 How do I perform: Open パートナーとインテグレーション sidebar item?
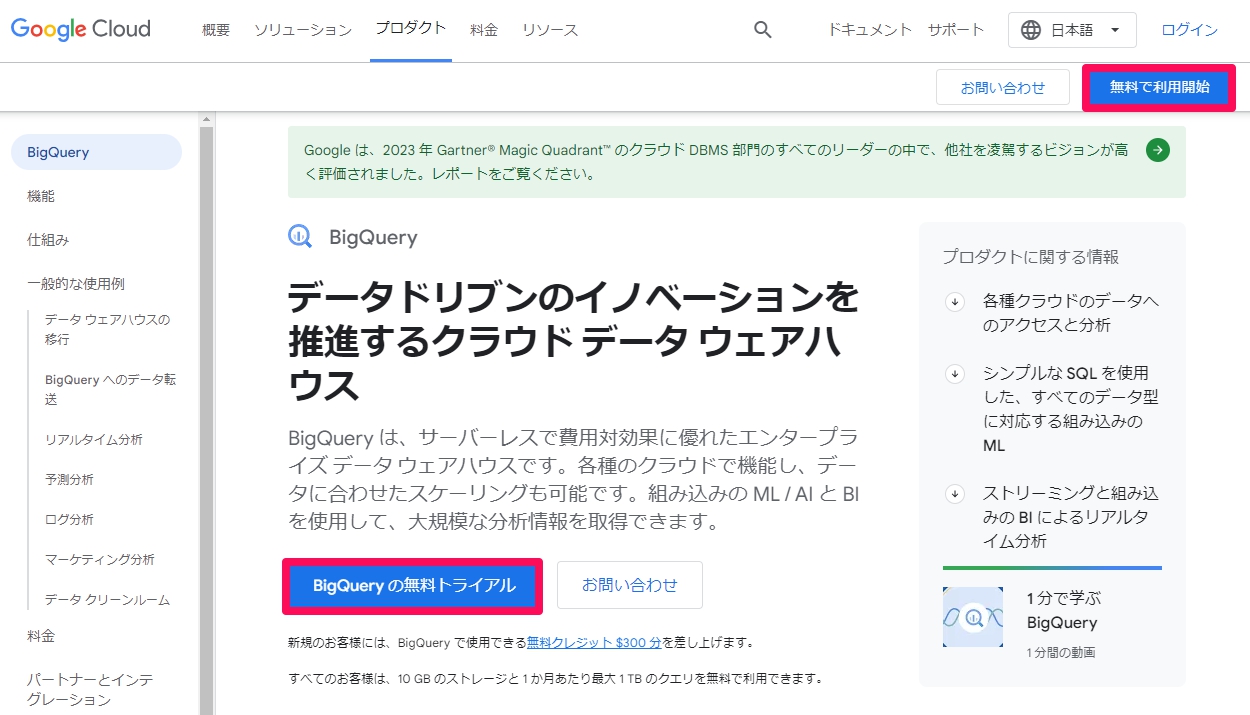coord(90,690)
